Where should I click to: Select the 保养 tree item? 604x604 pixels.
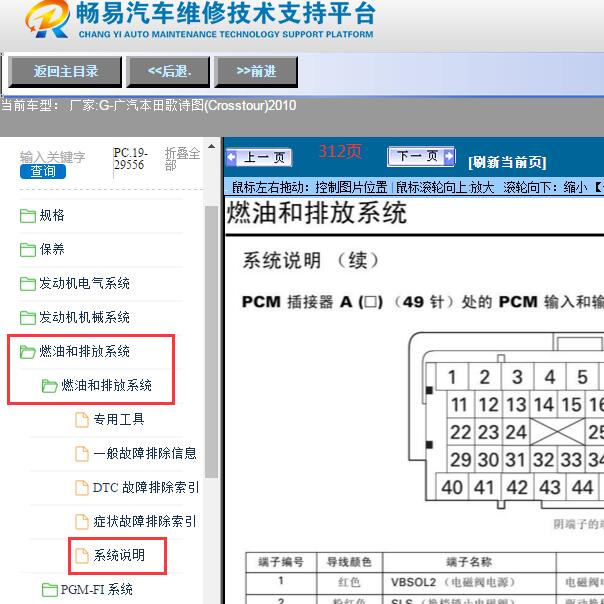point(52,249)
